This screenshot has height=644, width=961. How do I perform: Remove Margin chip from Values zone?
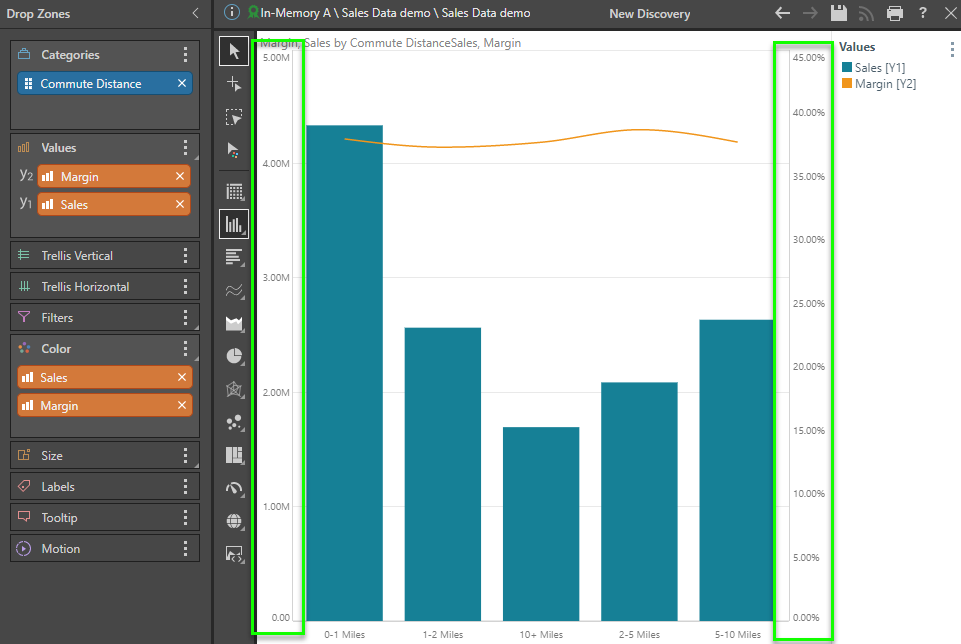180,176
